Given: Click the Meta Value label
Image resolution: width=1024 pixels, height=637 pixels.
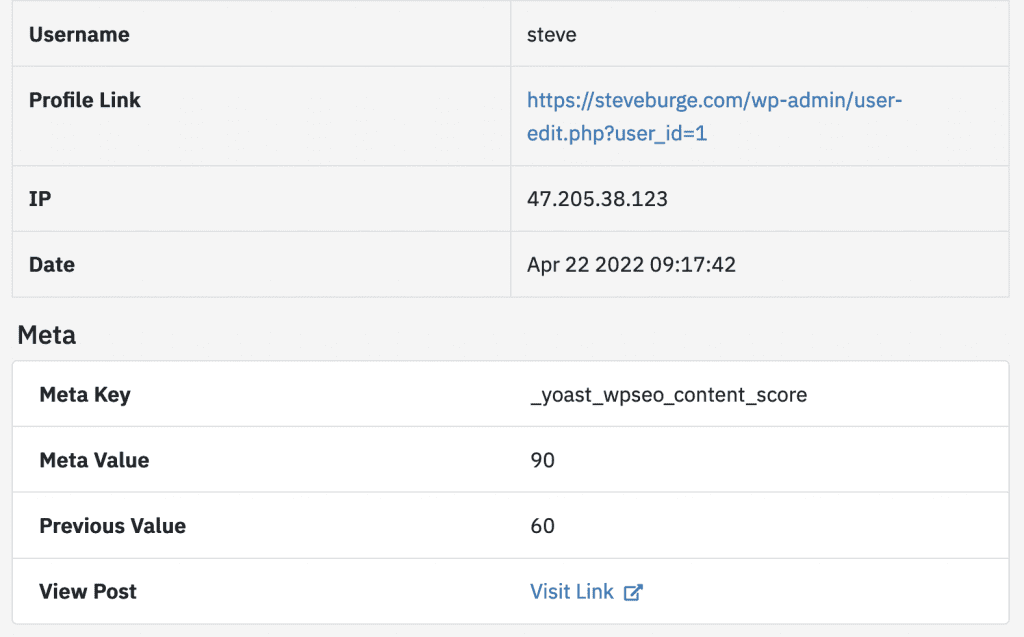Looking at the screenshot, I should (x=94, y=460).
